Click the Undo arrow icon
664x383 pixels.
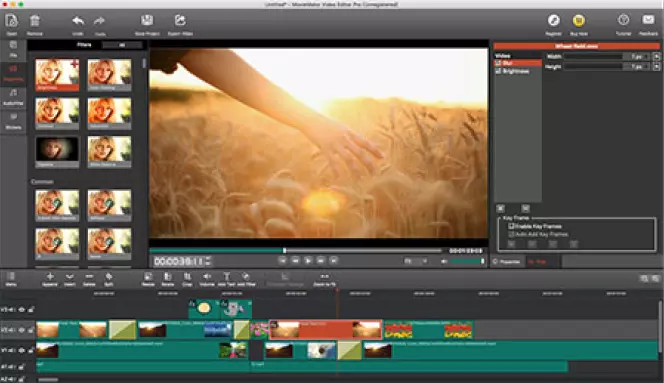(78, 21)
